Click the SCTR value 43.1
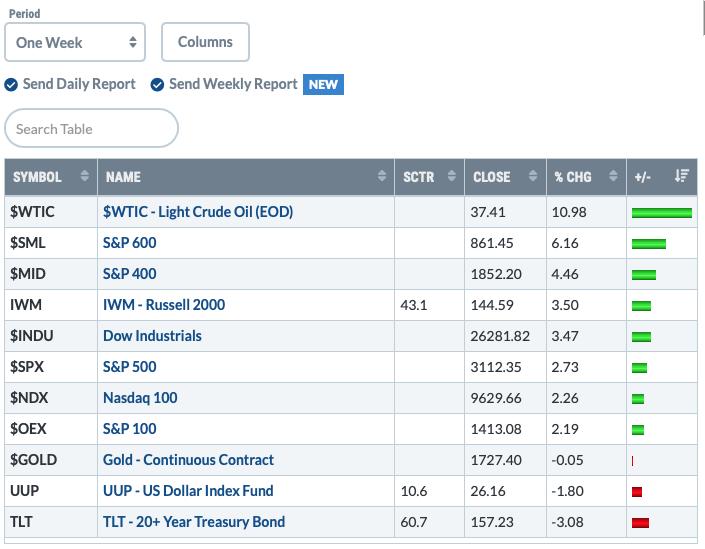705x549 pixels. tap(414, 305)
